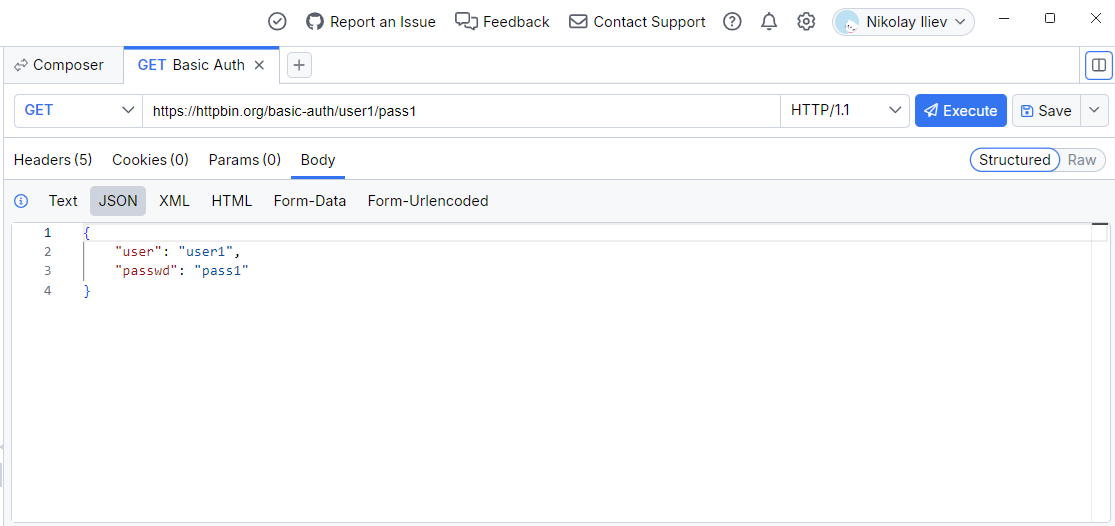1115x526 pixels.
Task: Click the "passwd" key in the editor
Action: click(x=145, y=271)
